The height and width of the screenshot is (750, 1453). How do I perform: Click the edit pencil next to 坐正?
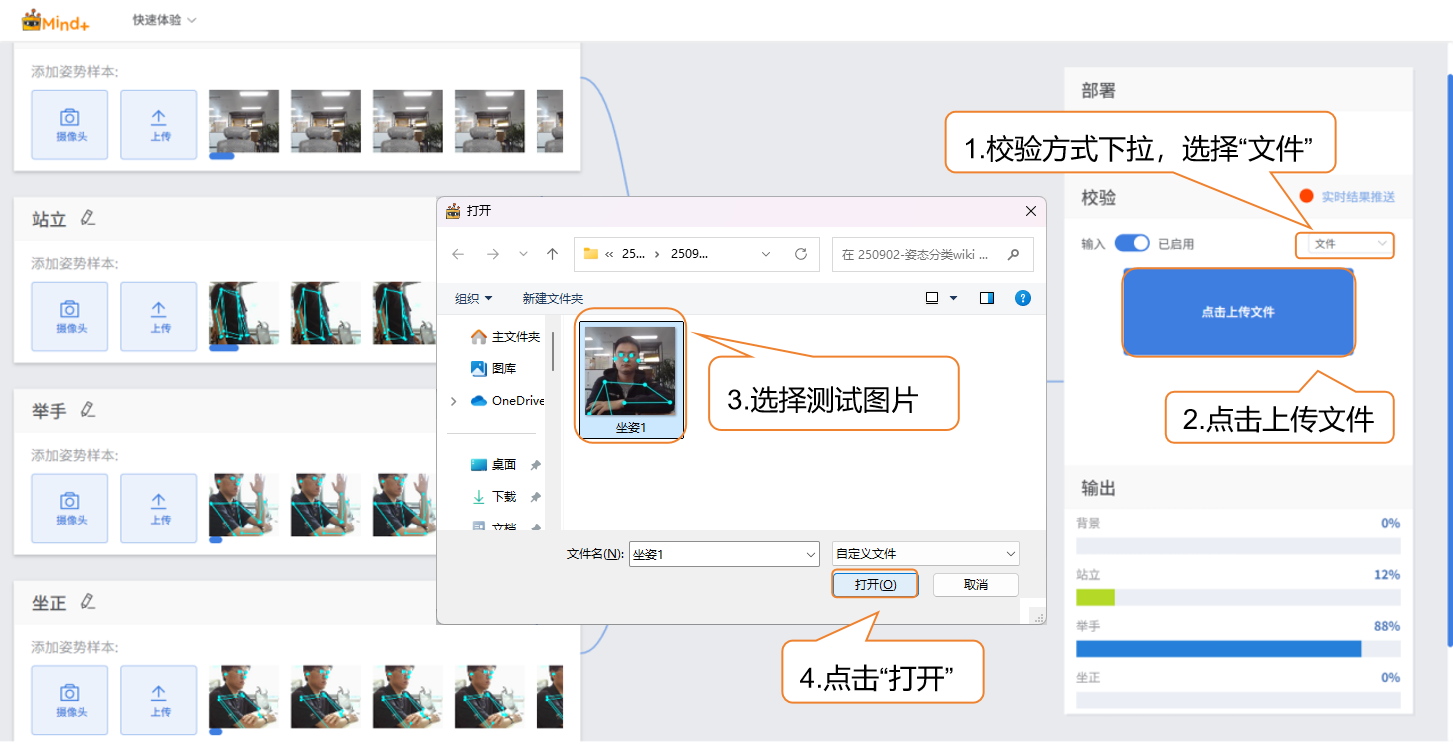pyautogui.click(x=88, y=602)
